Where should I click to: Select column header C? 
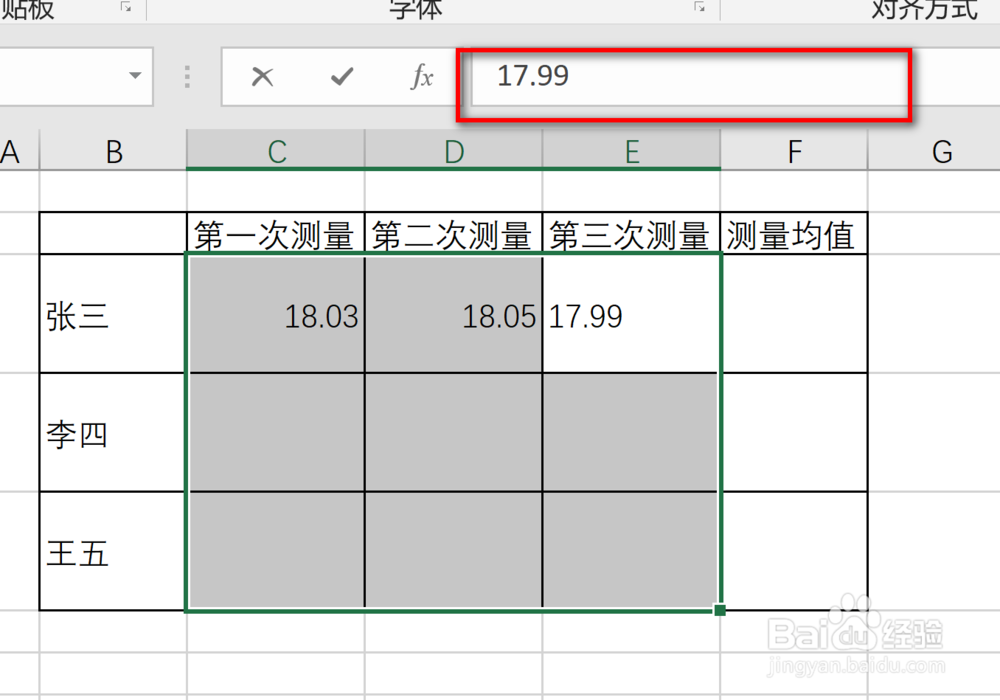[x=275, y=151]
